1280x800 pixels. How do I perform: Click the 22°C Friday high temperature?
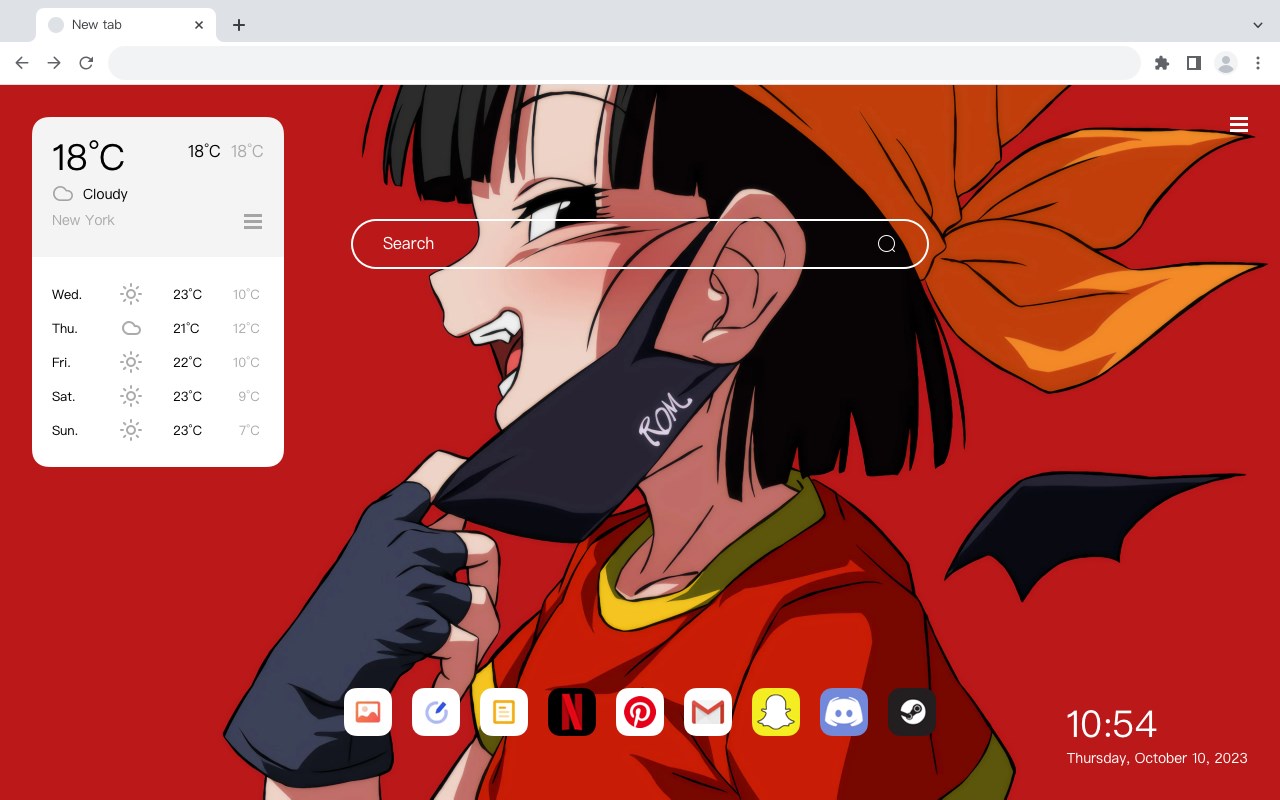(187, 362)
